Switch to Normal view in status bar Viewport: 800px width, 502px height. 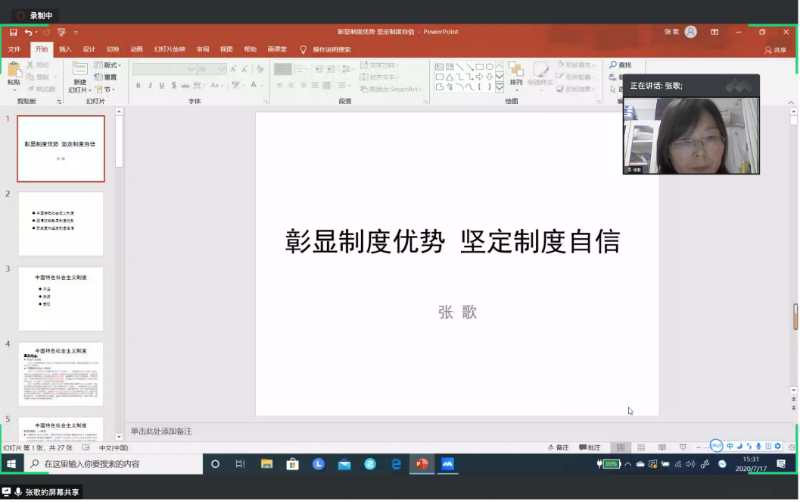click(x=620, y=447)
